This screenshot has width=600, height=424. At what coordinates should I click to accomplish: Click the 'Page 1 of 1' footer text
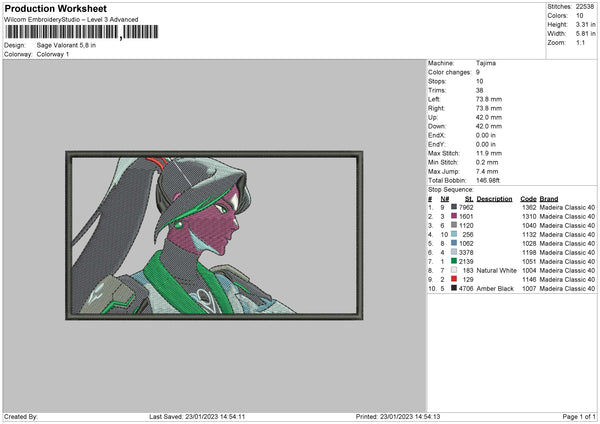579,416
